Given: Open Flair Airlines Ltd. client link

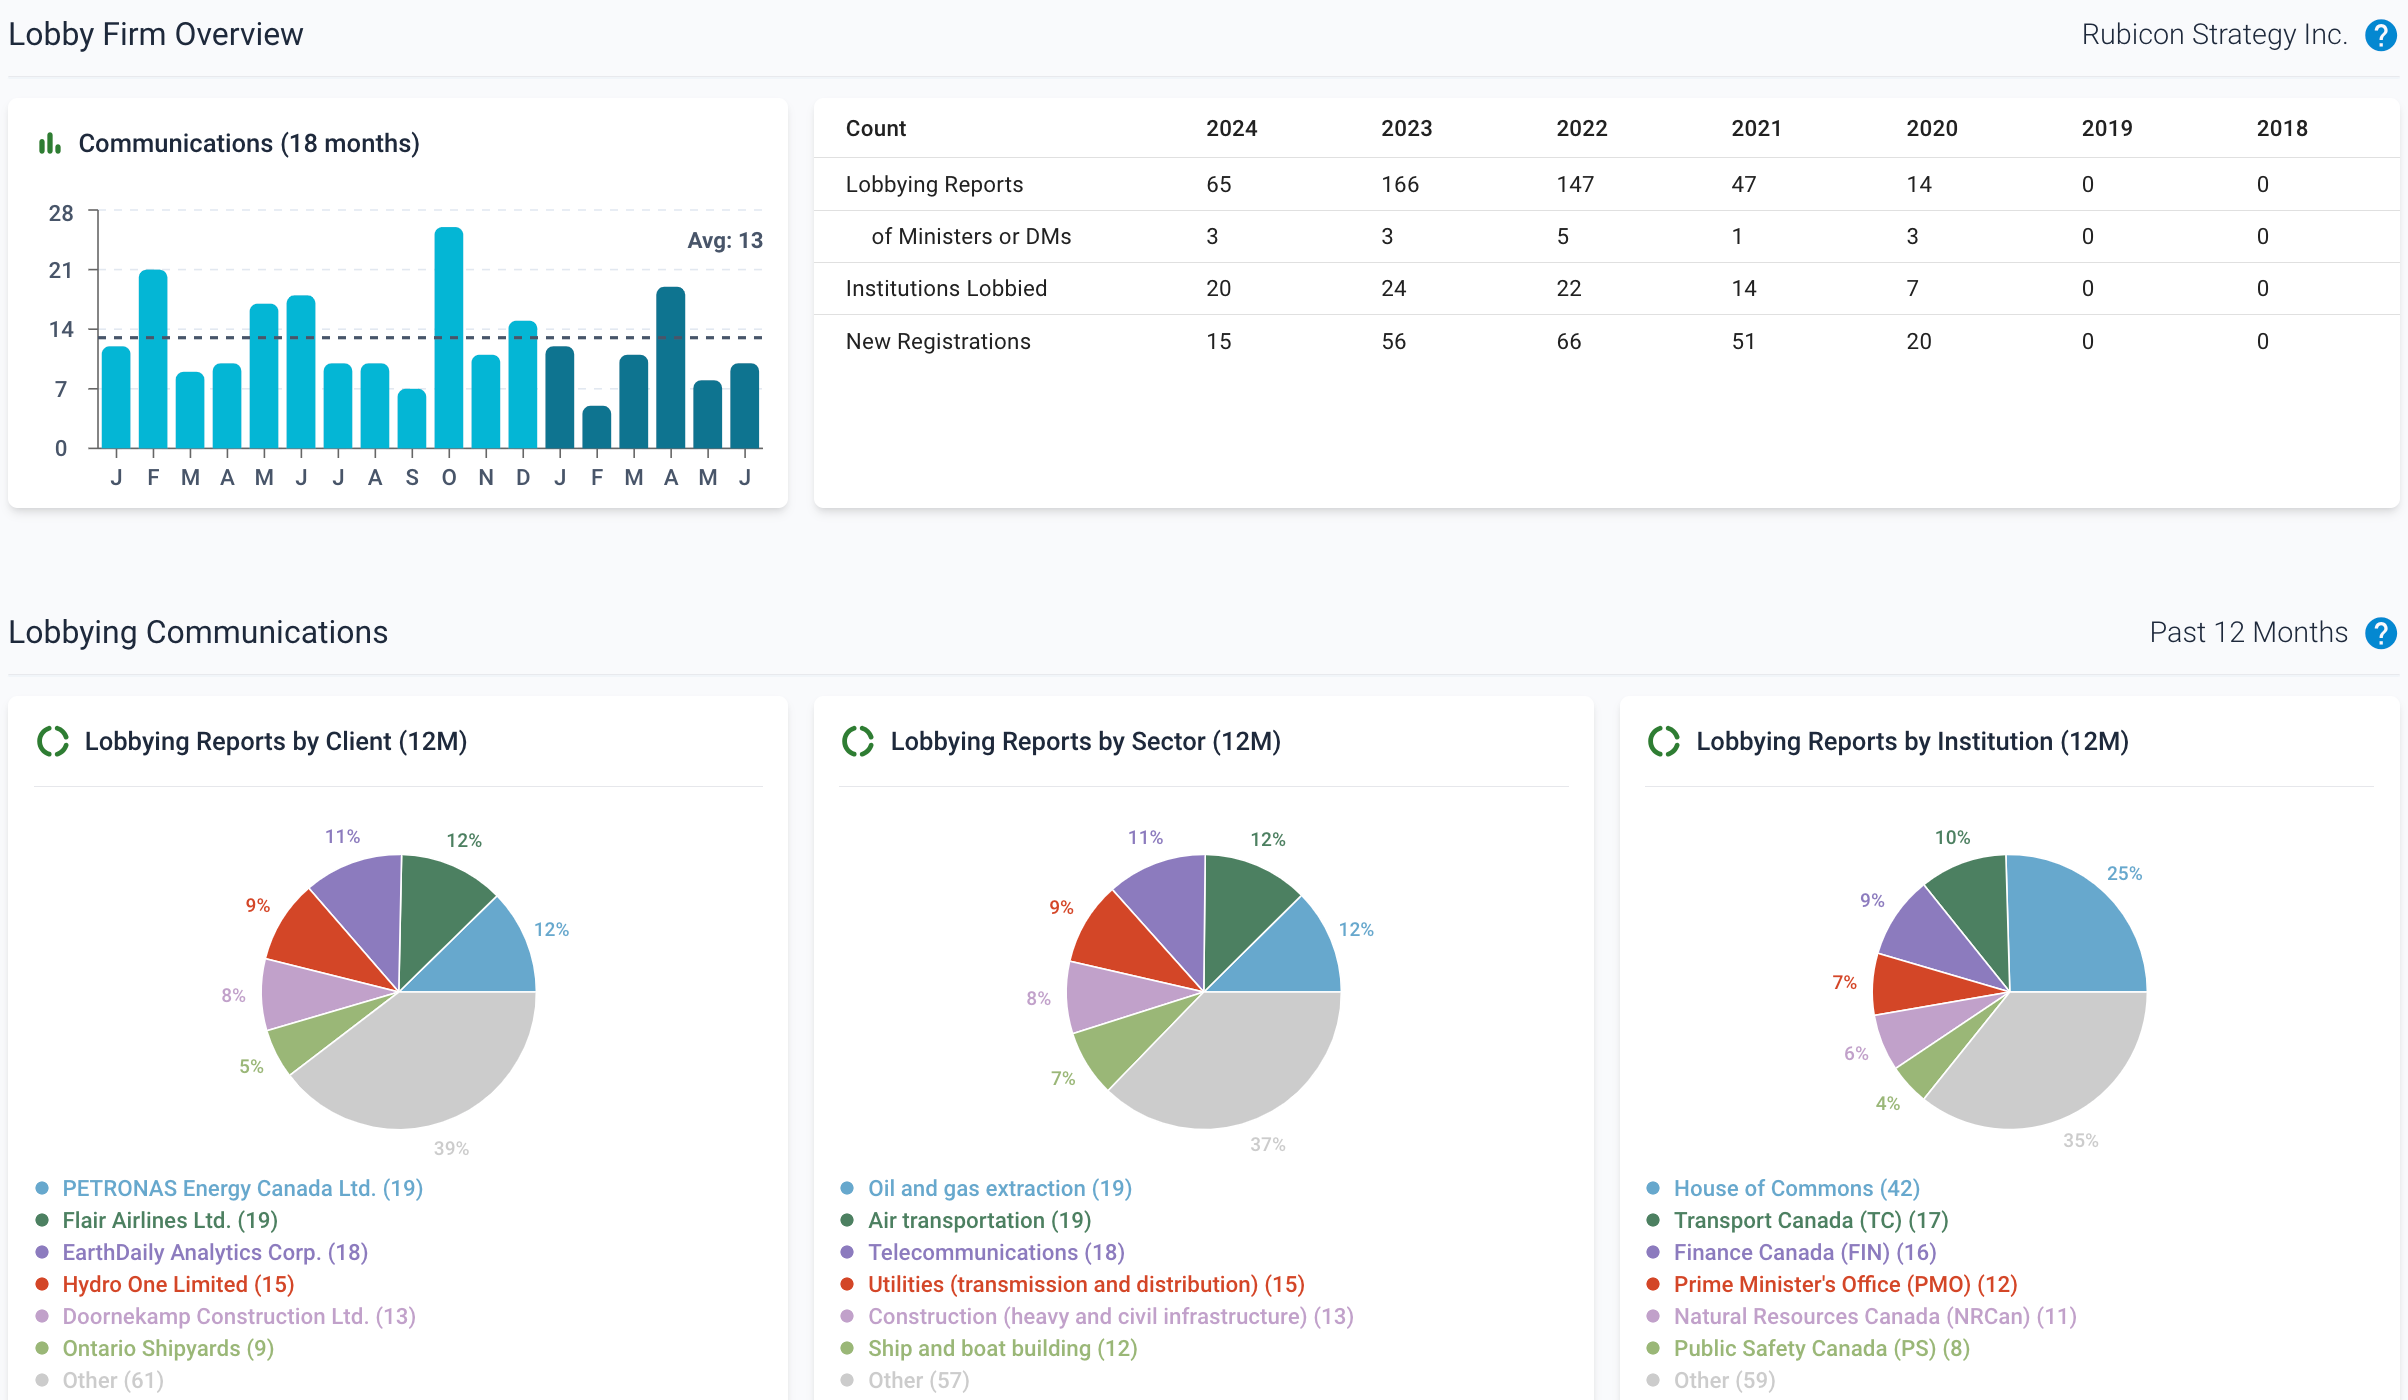Looking at the screenshot, I should point(170,1220).
